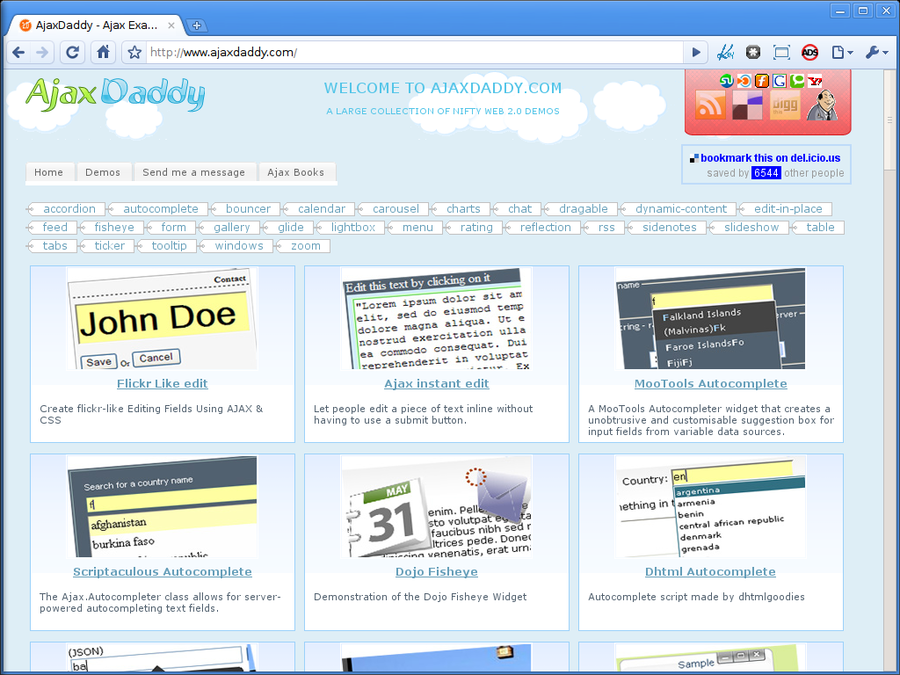900x675 pixels.
Task: Select the 'slideshow' tag
Action: click(x=748, y=227)
